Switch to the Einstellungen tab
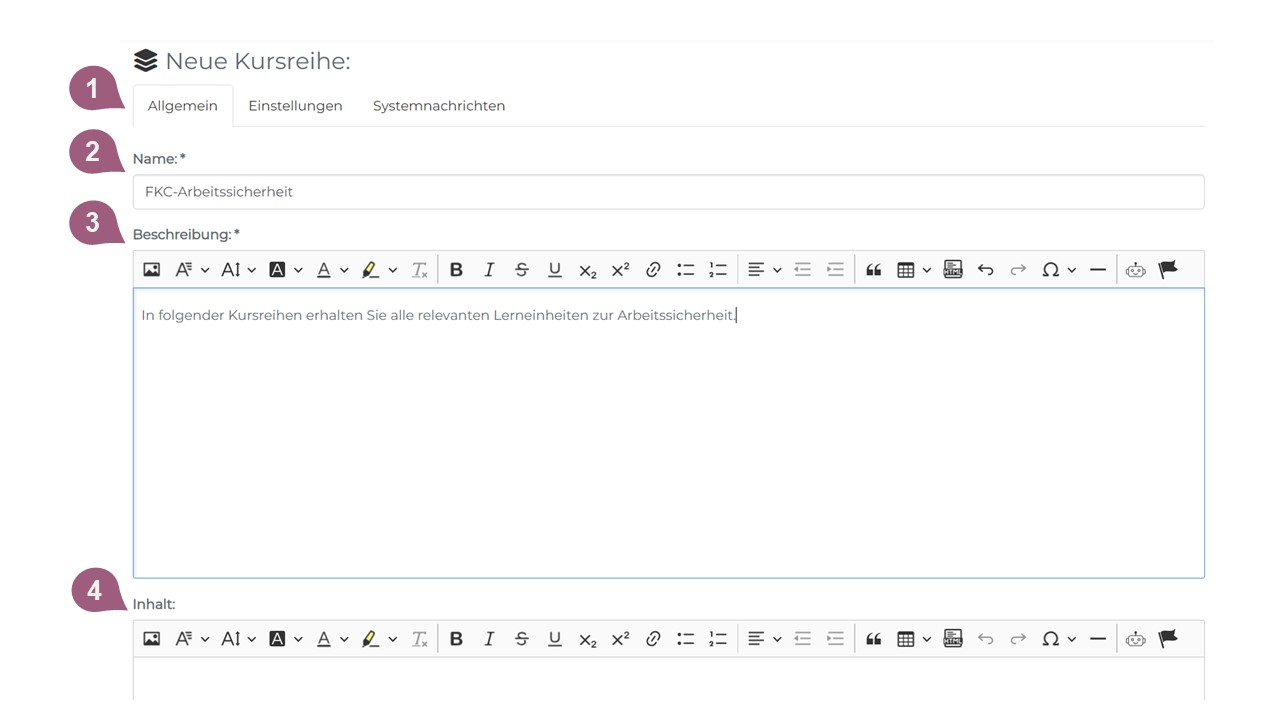 (x=295, y=106)
